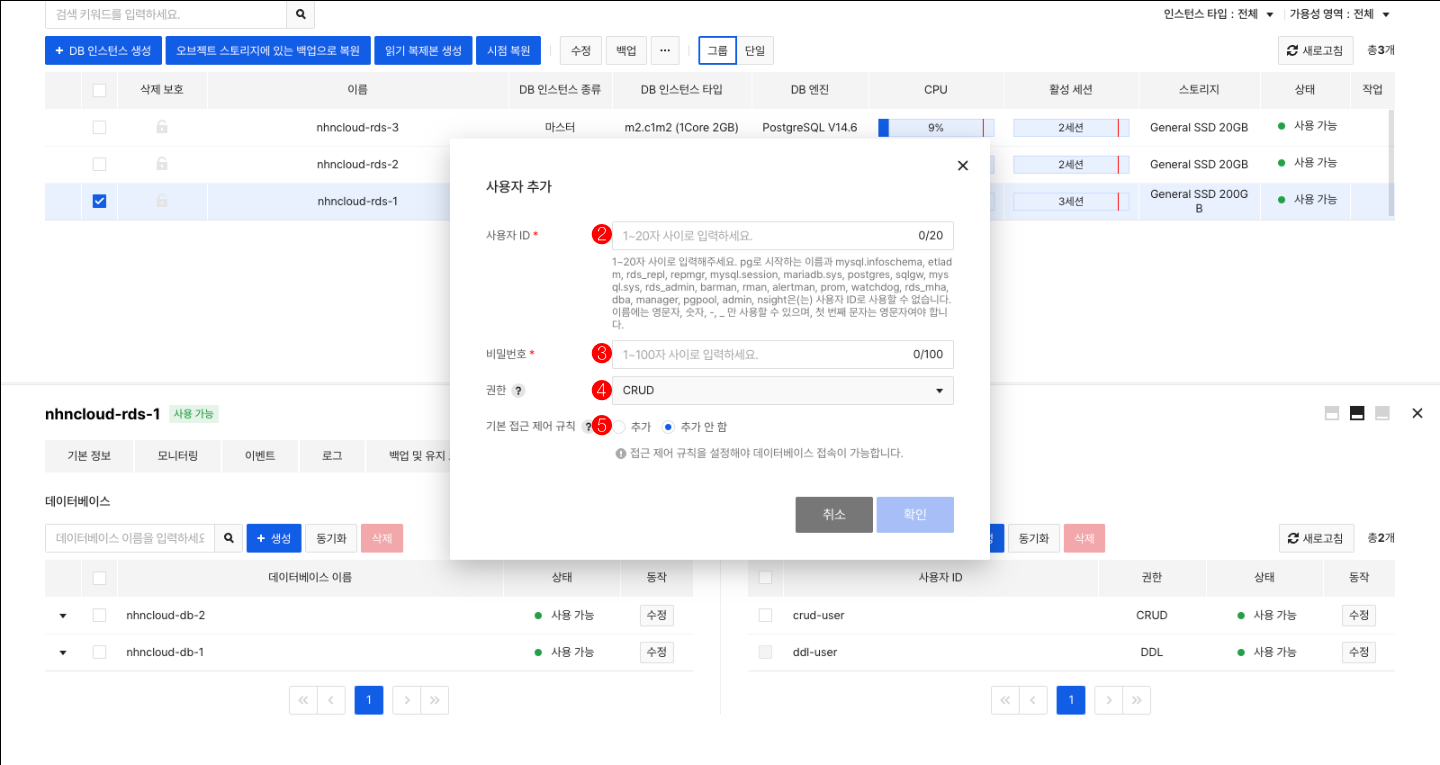1440x765 pixels.
Task: Click lock icon in nhncloud-rds-1 row
Action: [x=161, y=201]
